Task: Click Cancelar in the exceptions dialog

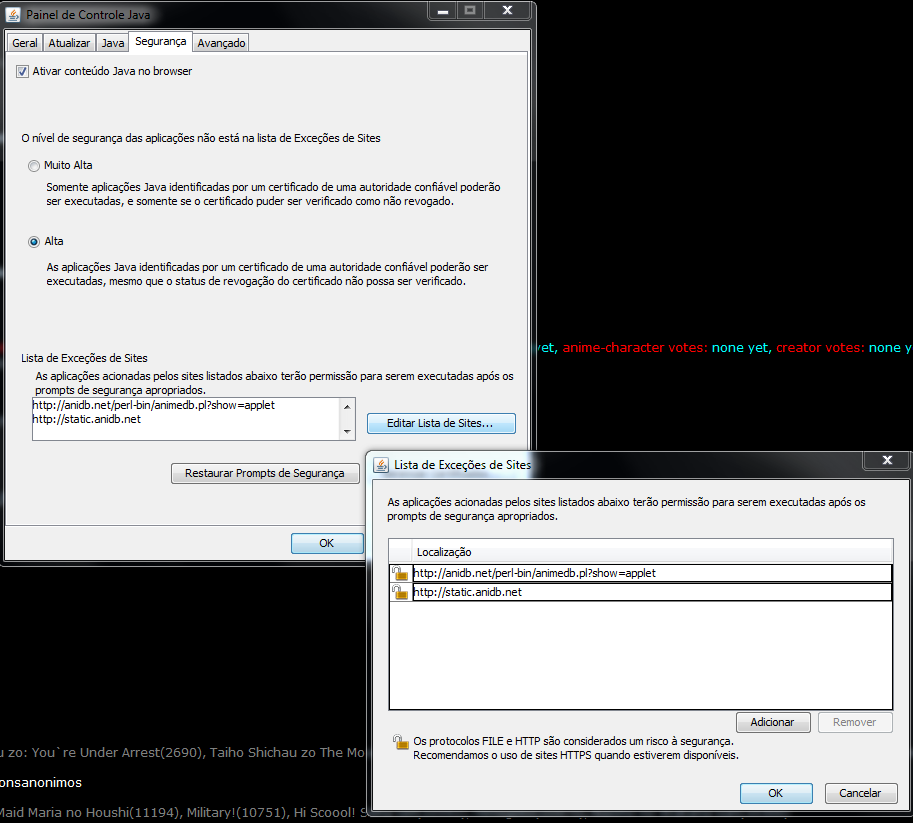Action: 861,793
